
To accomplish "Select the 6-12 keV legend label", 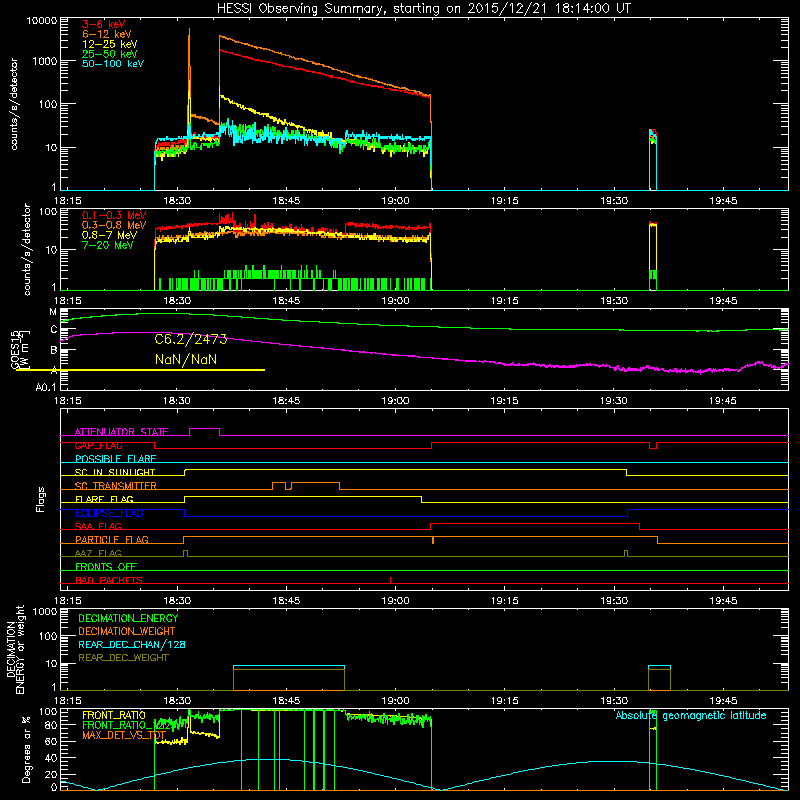I will click(107, 34).
